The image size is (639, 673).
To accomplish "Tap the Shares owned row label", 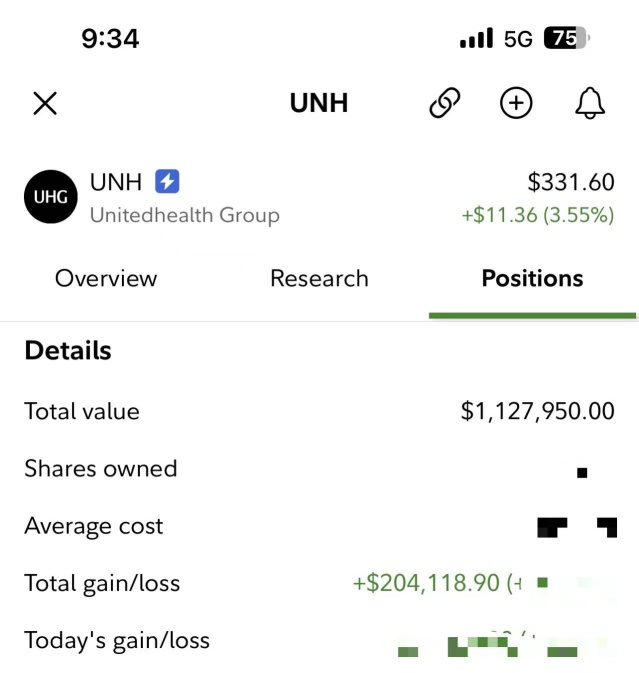I will (x=100, y=468).
